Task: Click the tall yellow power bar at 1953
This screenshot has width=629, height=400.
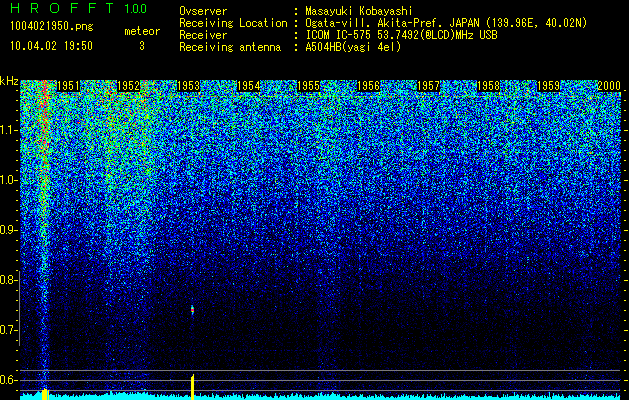Action: (x=193, y=387)
